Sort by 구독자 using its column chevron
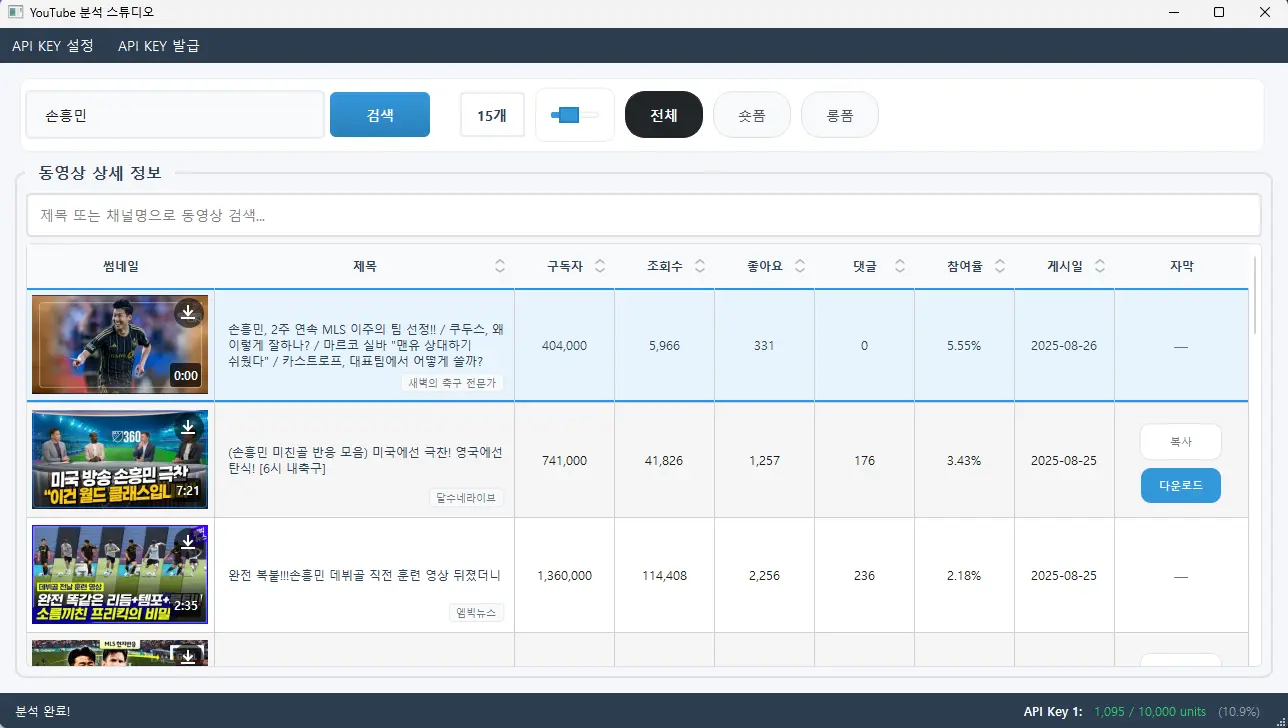Image resolution: width=1288 pixels, height=728 pixels. 600,265
